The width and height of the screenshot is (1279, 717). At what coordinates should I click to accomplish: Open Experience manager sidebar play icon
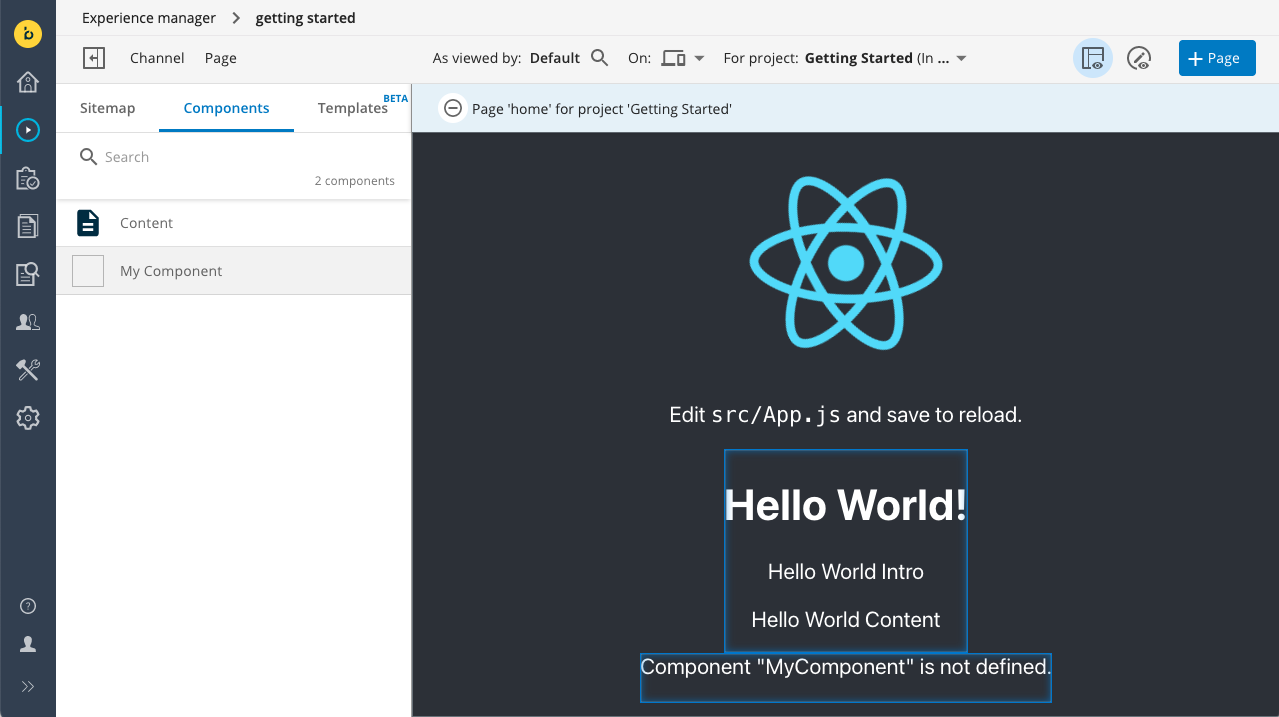(x=28, y=130)
